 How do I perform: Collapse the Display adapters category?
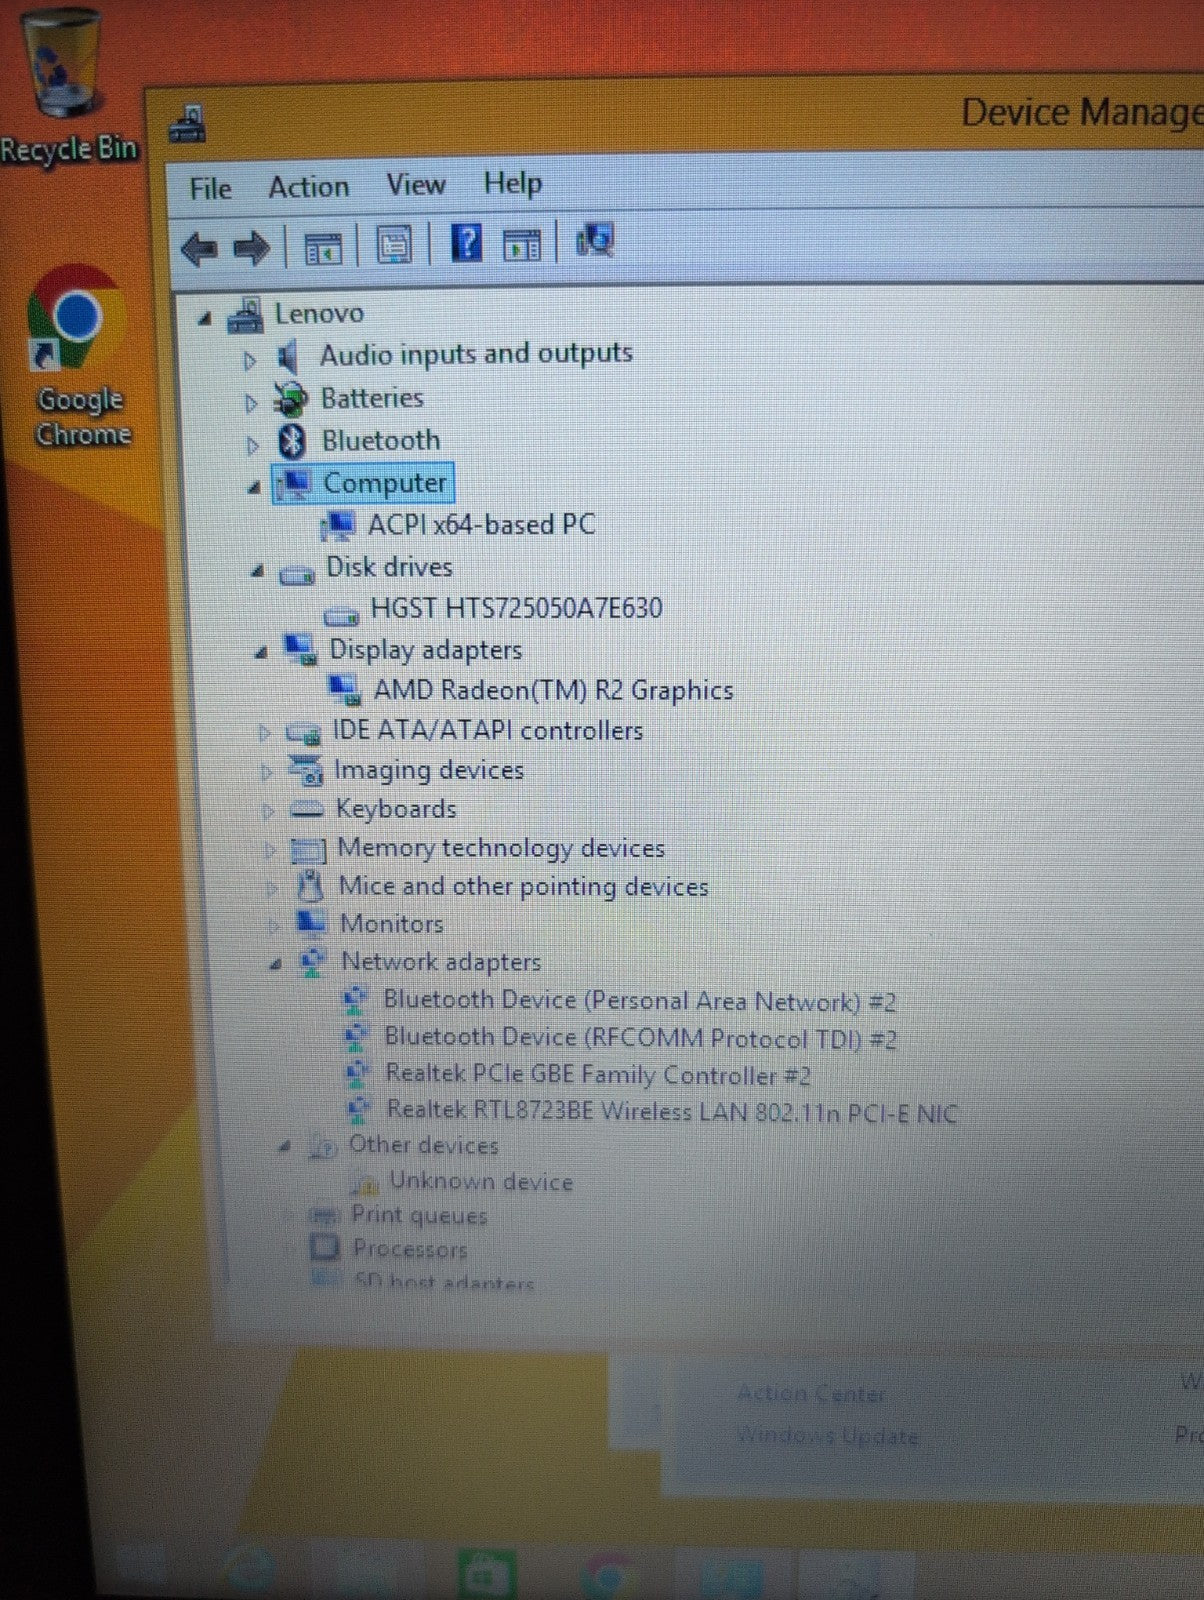(x=260, y=653)
